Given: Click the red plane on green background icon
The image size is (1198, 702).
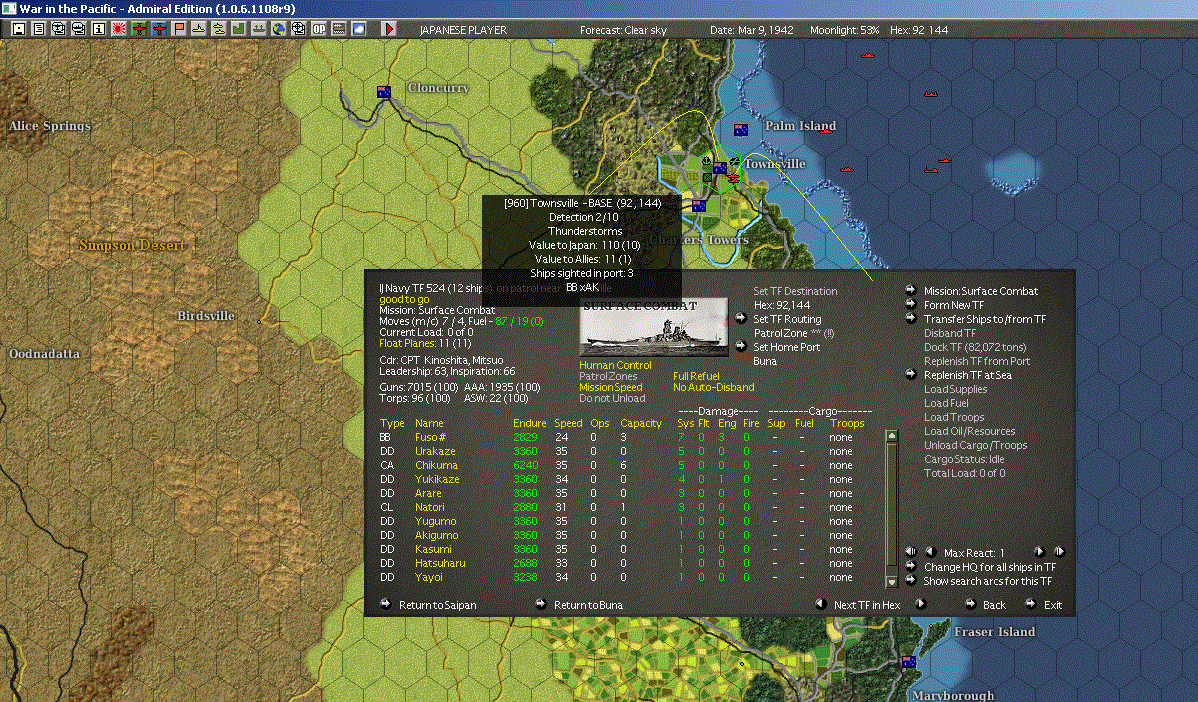Looking at the screenshot, I should [139, 29].
